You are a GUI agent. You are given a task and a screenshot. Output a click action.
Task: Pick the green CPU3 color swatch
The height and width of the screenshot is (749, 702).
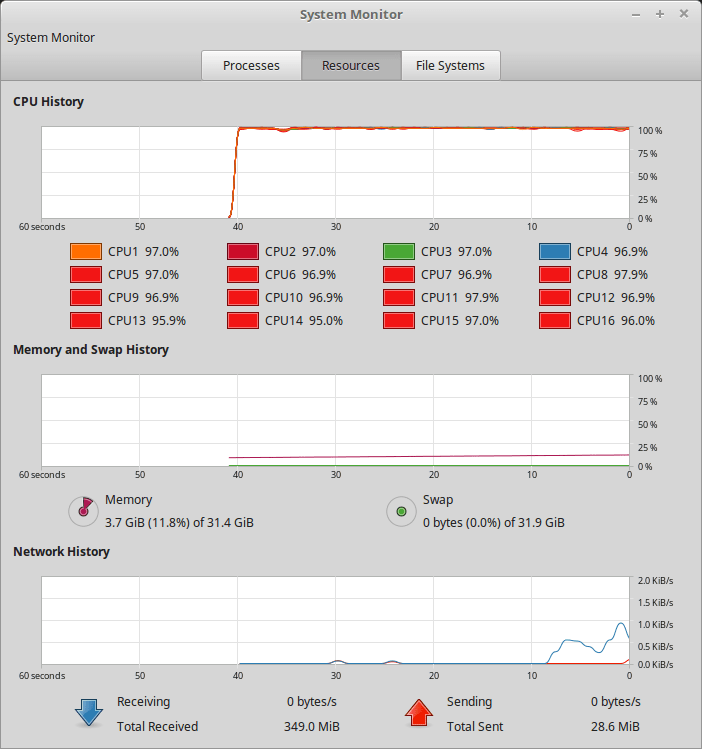tap(399, 252)
